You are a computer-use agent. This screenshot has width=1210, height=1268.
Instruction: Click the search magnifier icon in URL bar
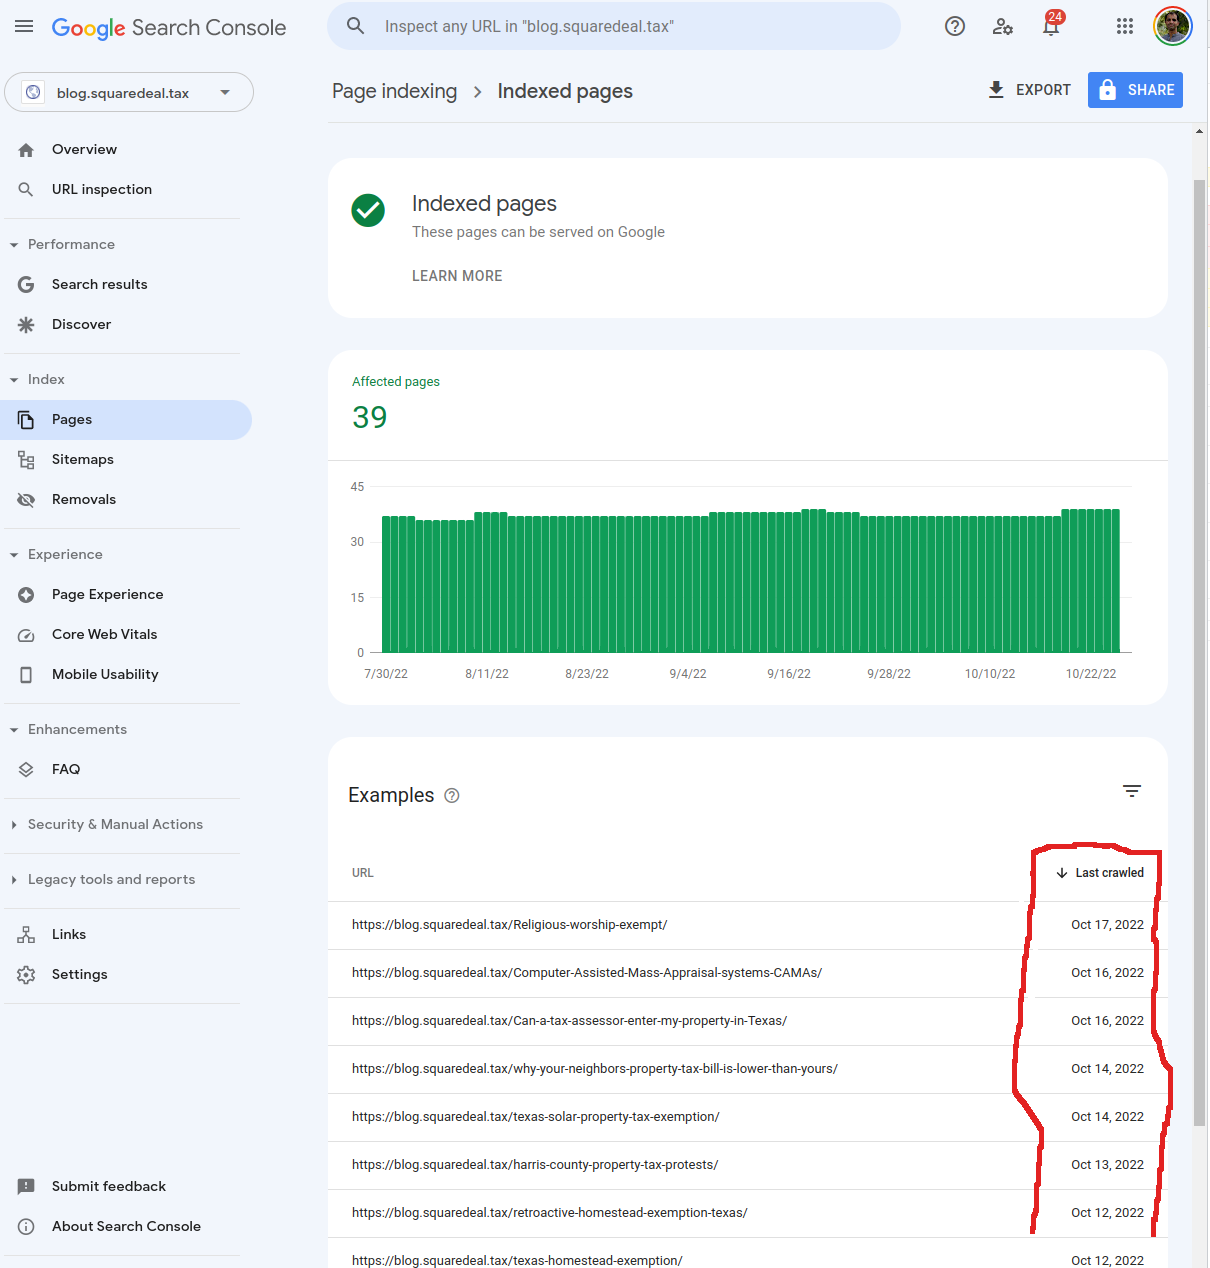(356, 26)
